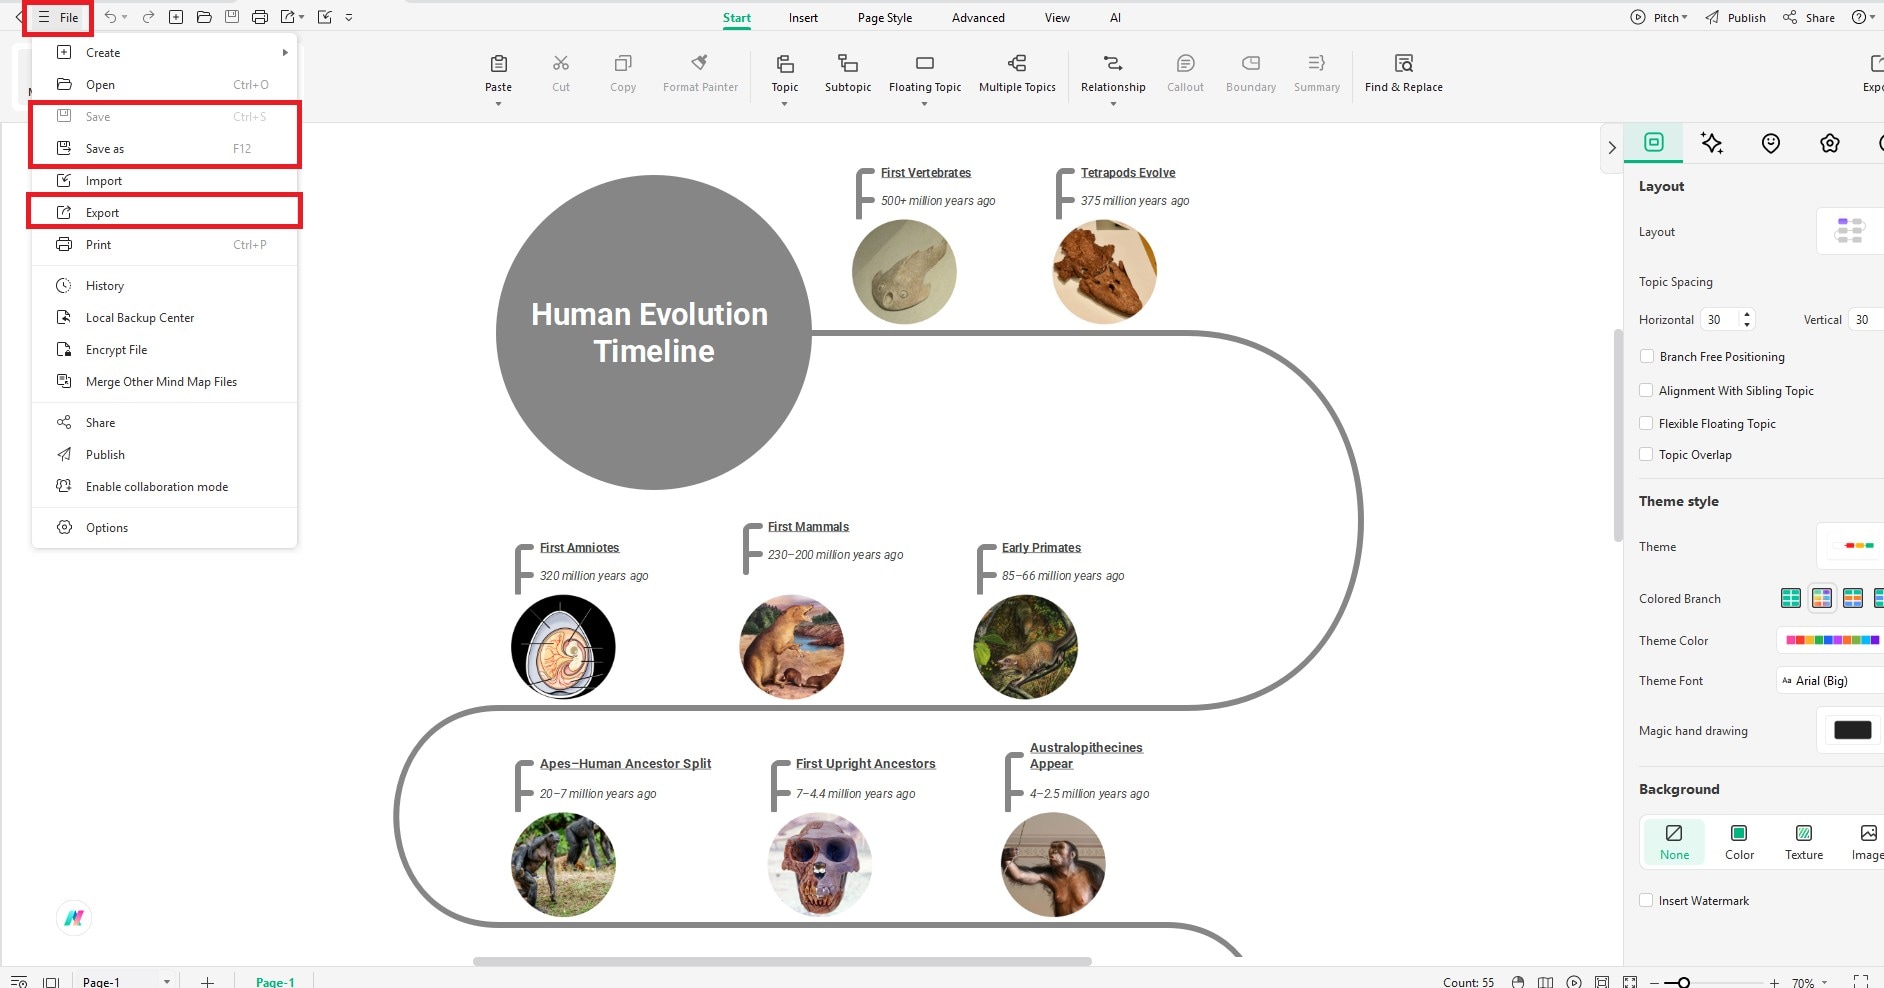Screen dimensions: 1884x988
Task: Switch to the Page Style ribbon tab
Action: pos(885,17)
